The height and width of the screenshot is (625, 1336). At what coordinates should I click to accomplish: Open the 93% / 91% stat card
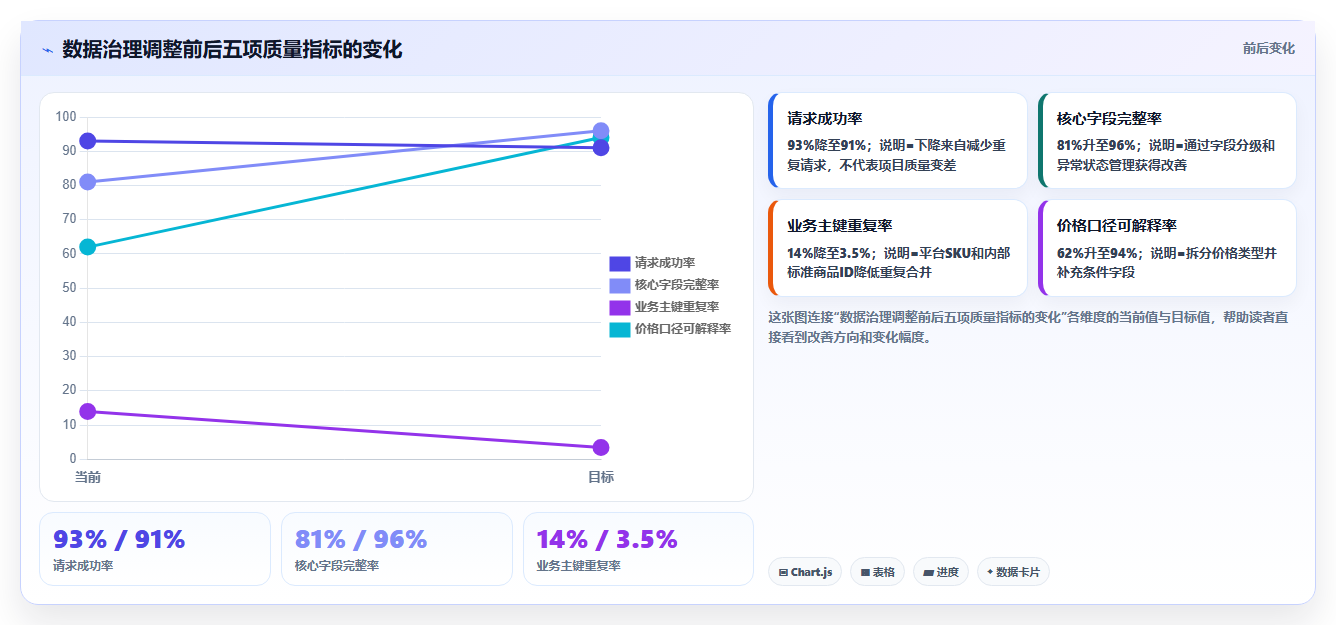click(155, 549)
